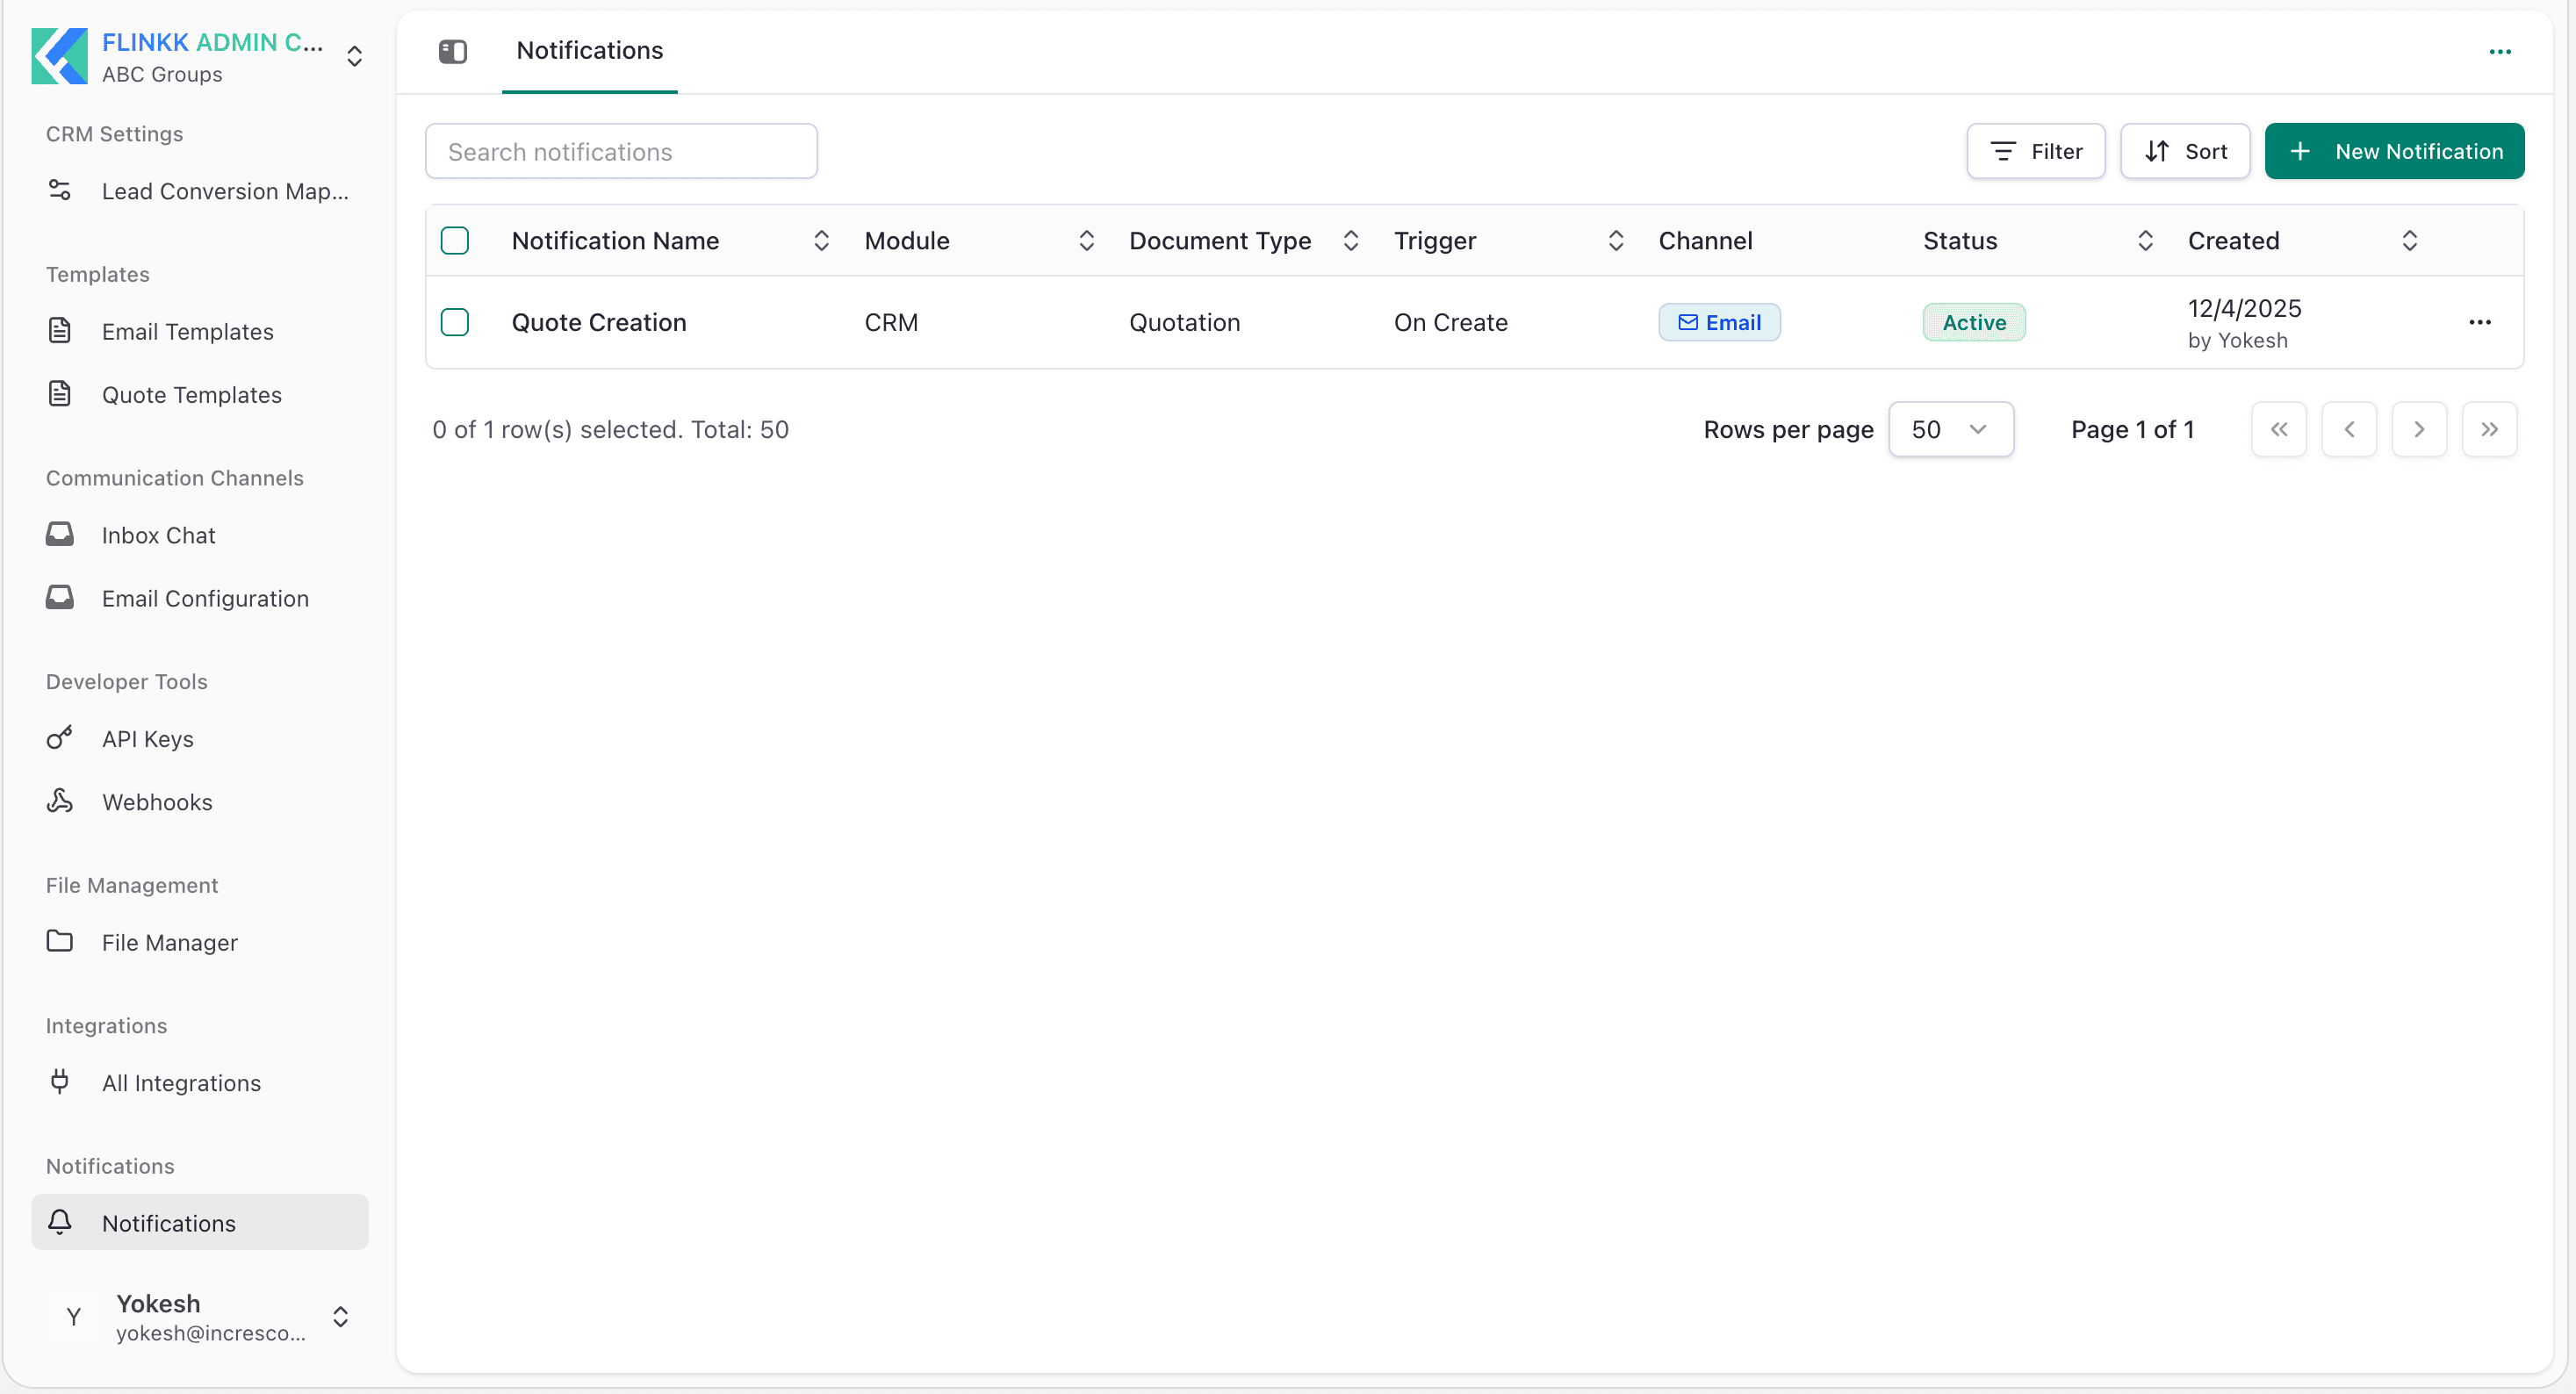Toggle the sidebar panel icon
Screen dimensions: 2576x1394
[453, 51]
